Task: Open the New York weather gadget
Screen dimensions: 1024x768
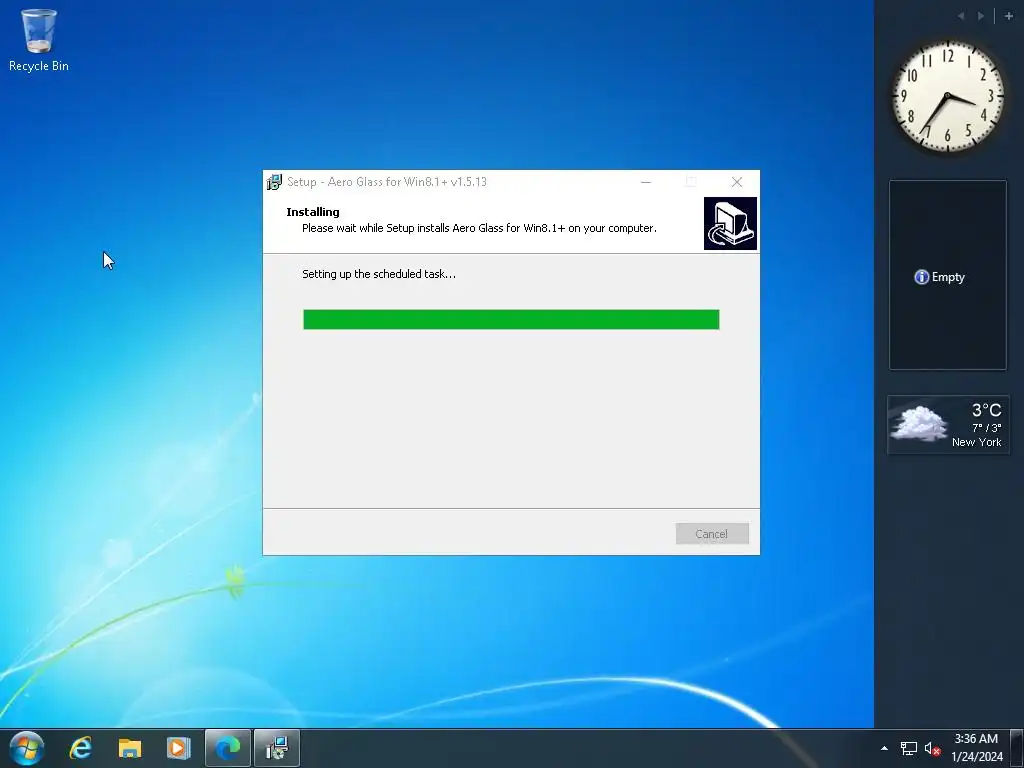Action: [x=948, y=424]
